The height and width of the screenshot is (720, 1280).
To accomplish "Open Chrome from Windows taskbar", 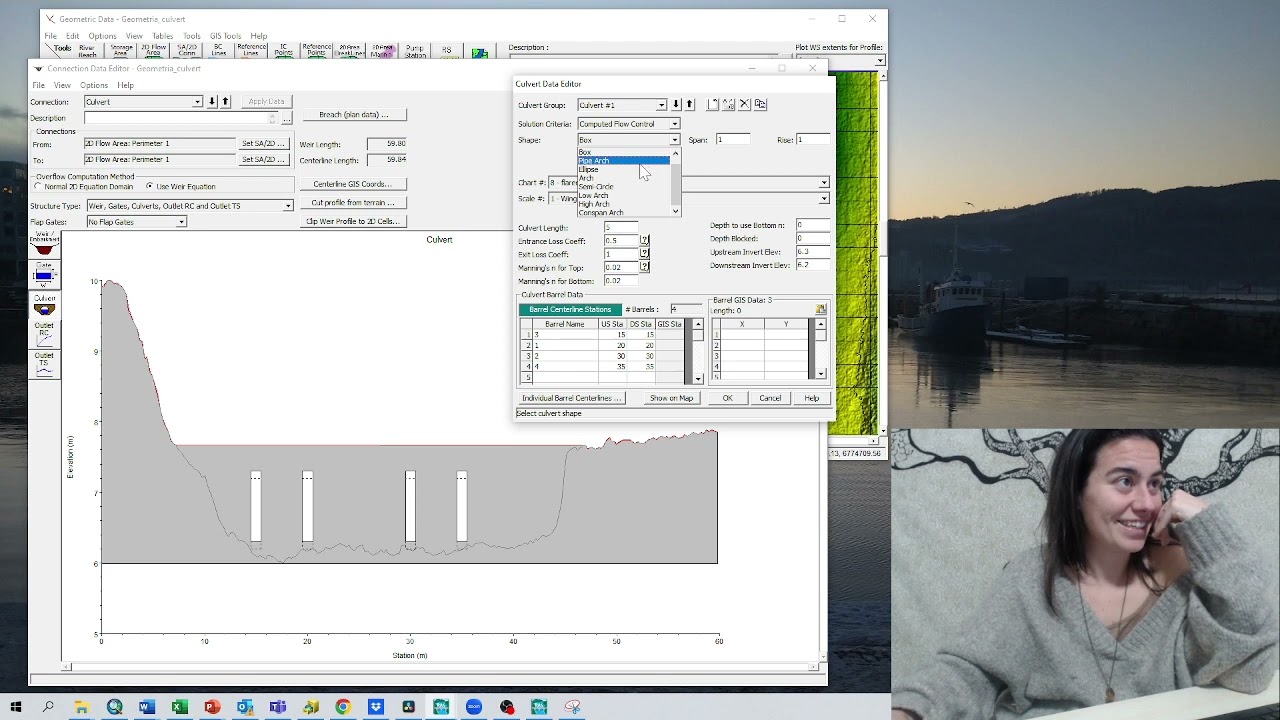I will pos(343,707).
